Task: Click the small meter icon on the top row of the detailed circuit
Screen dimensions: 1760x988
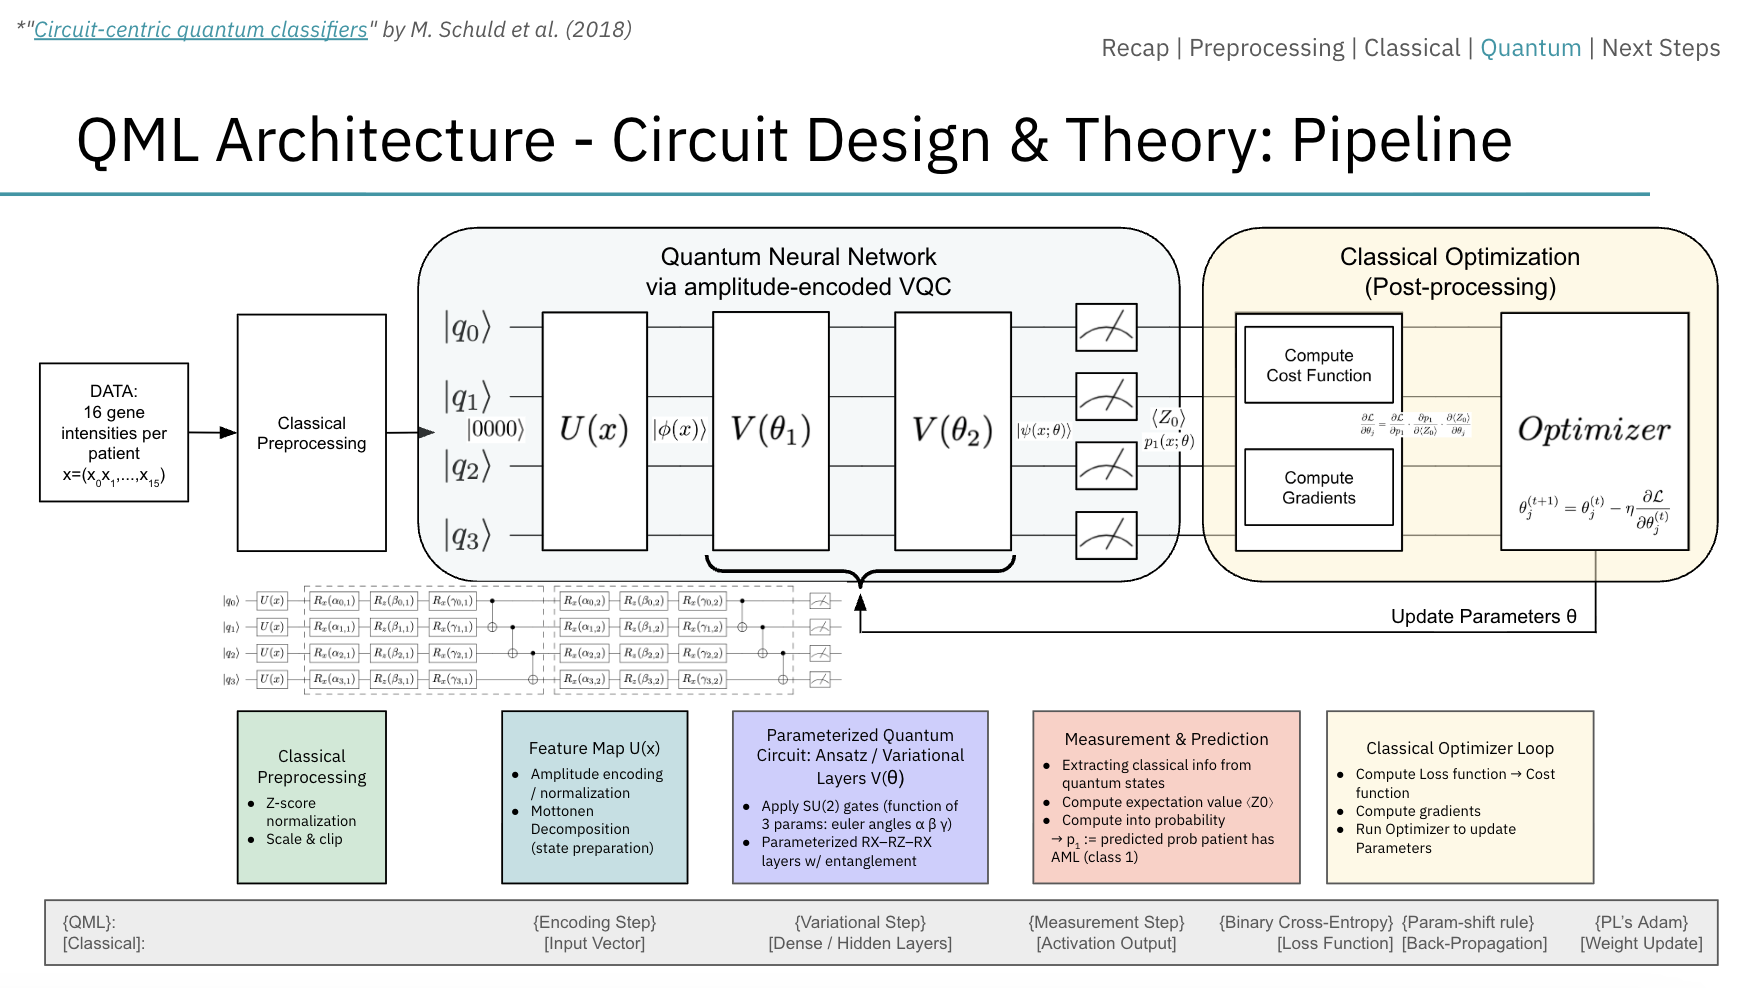Action: [x=820, y=601]
